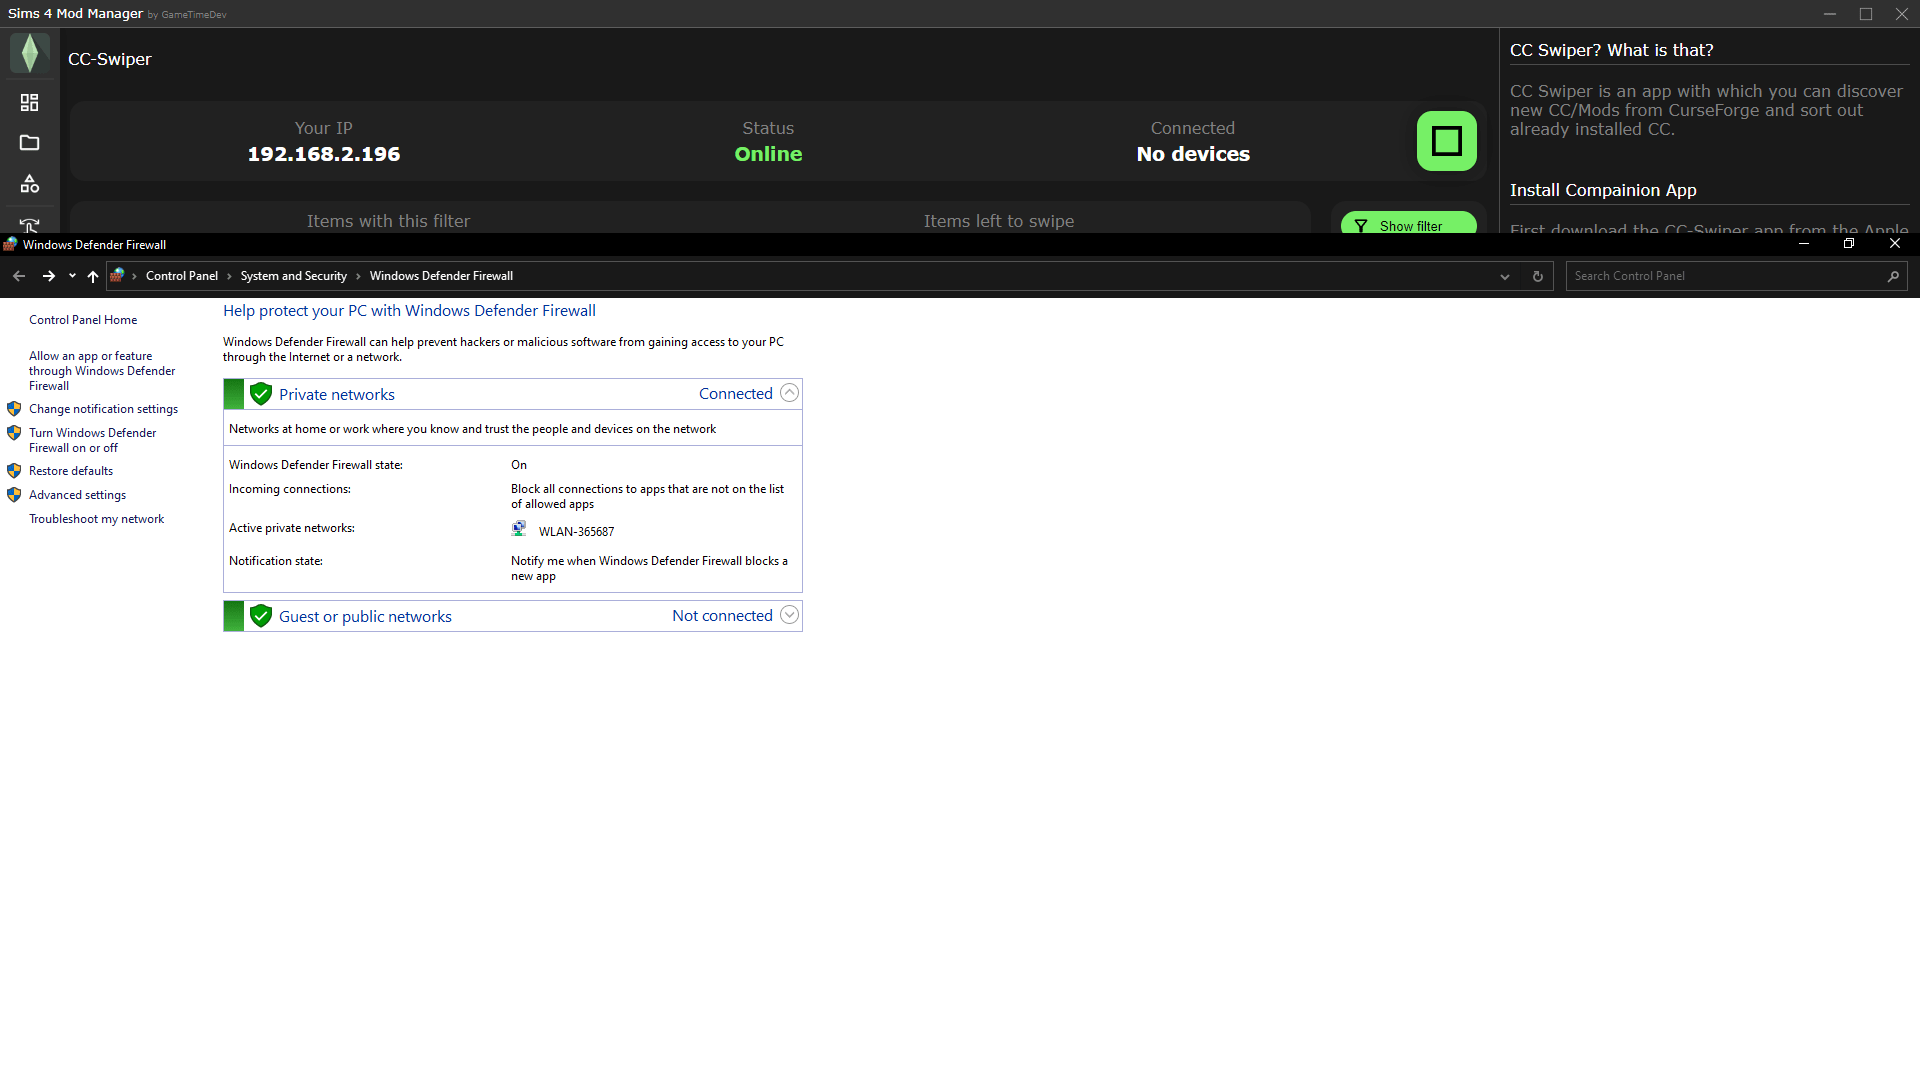Click the No devices connected text
Screen dimensions: 1920x1080
(x=1193, y=154)
